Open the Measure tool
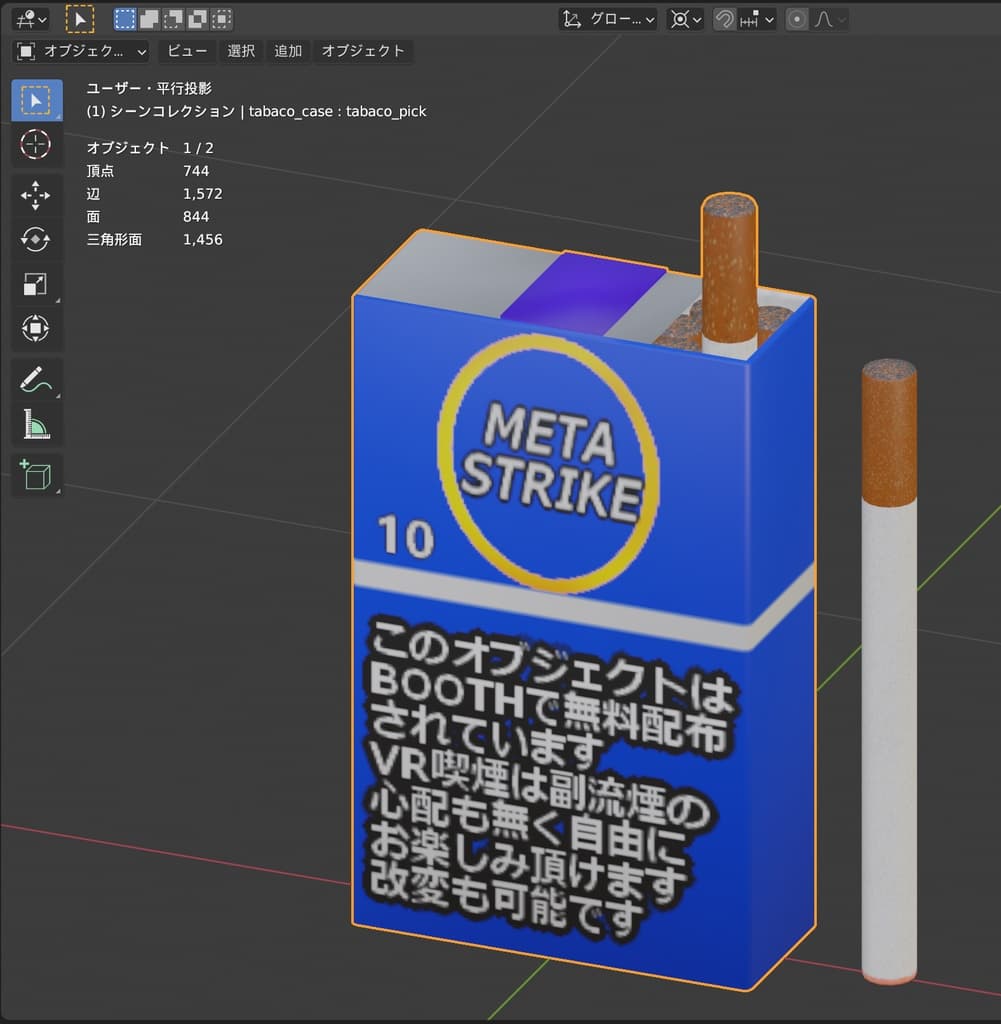1001x1024 pixels. 36,424
